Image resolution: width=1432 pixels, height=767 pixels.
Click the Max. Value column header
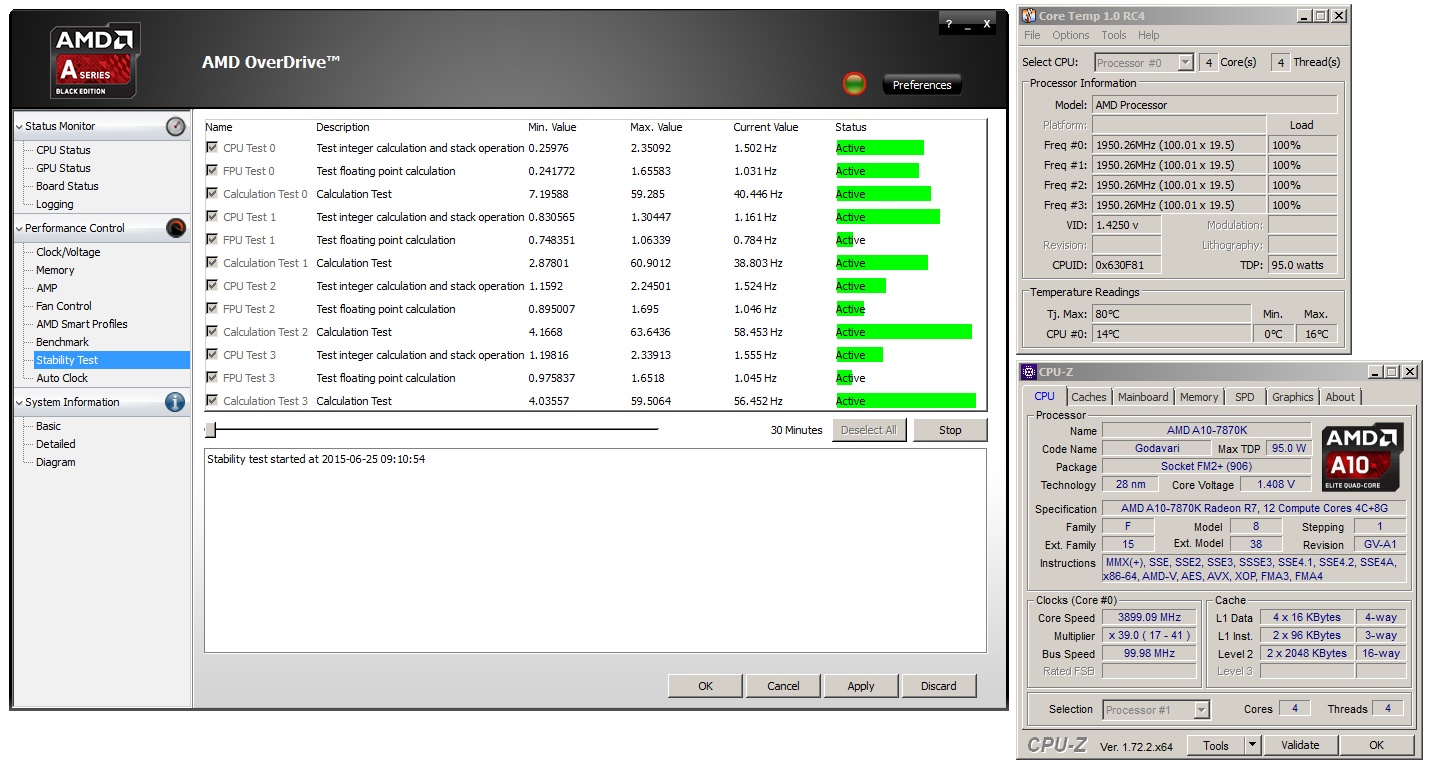coord(656,127)
